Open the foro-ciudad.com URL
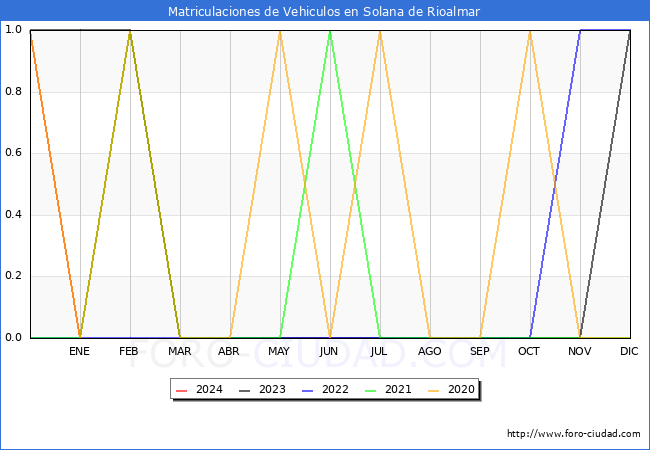This screenshot has height=450, width=650. [x=574, y=434]
